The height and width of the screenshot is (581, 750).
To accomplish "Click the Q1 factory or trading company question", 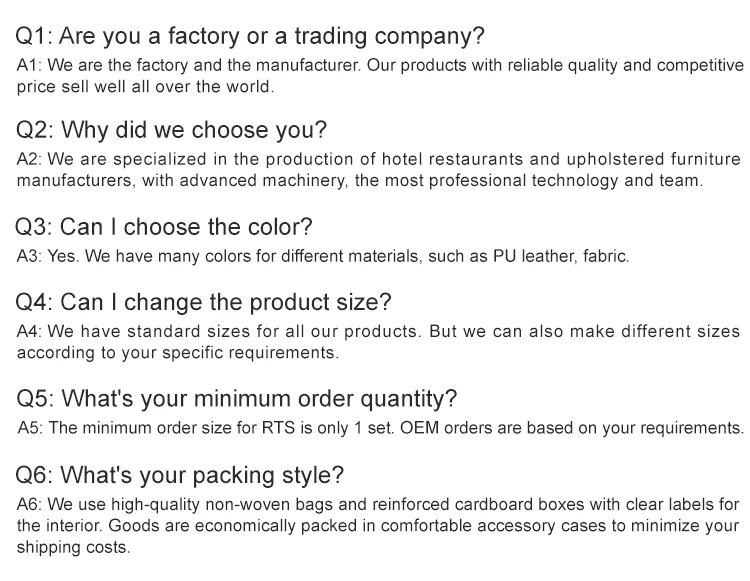I will coord(250,37).
